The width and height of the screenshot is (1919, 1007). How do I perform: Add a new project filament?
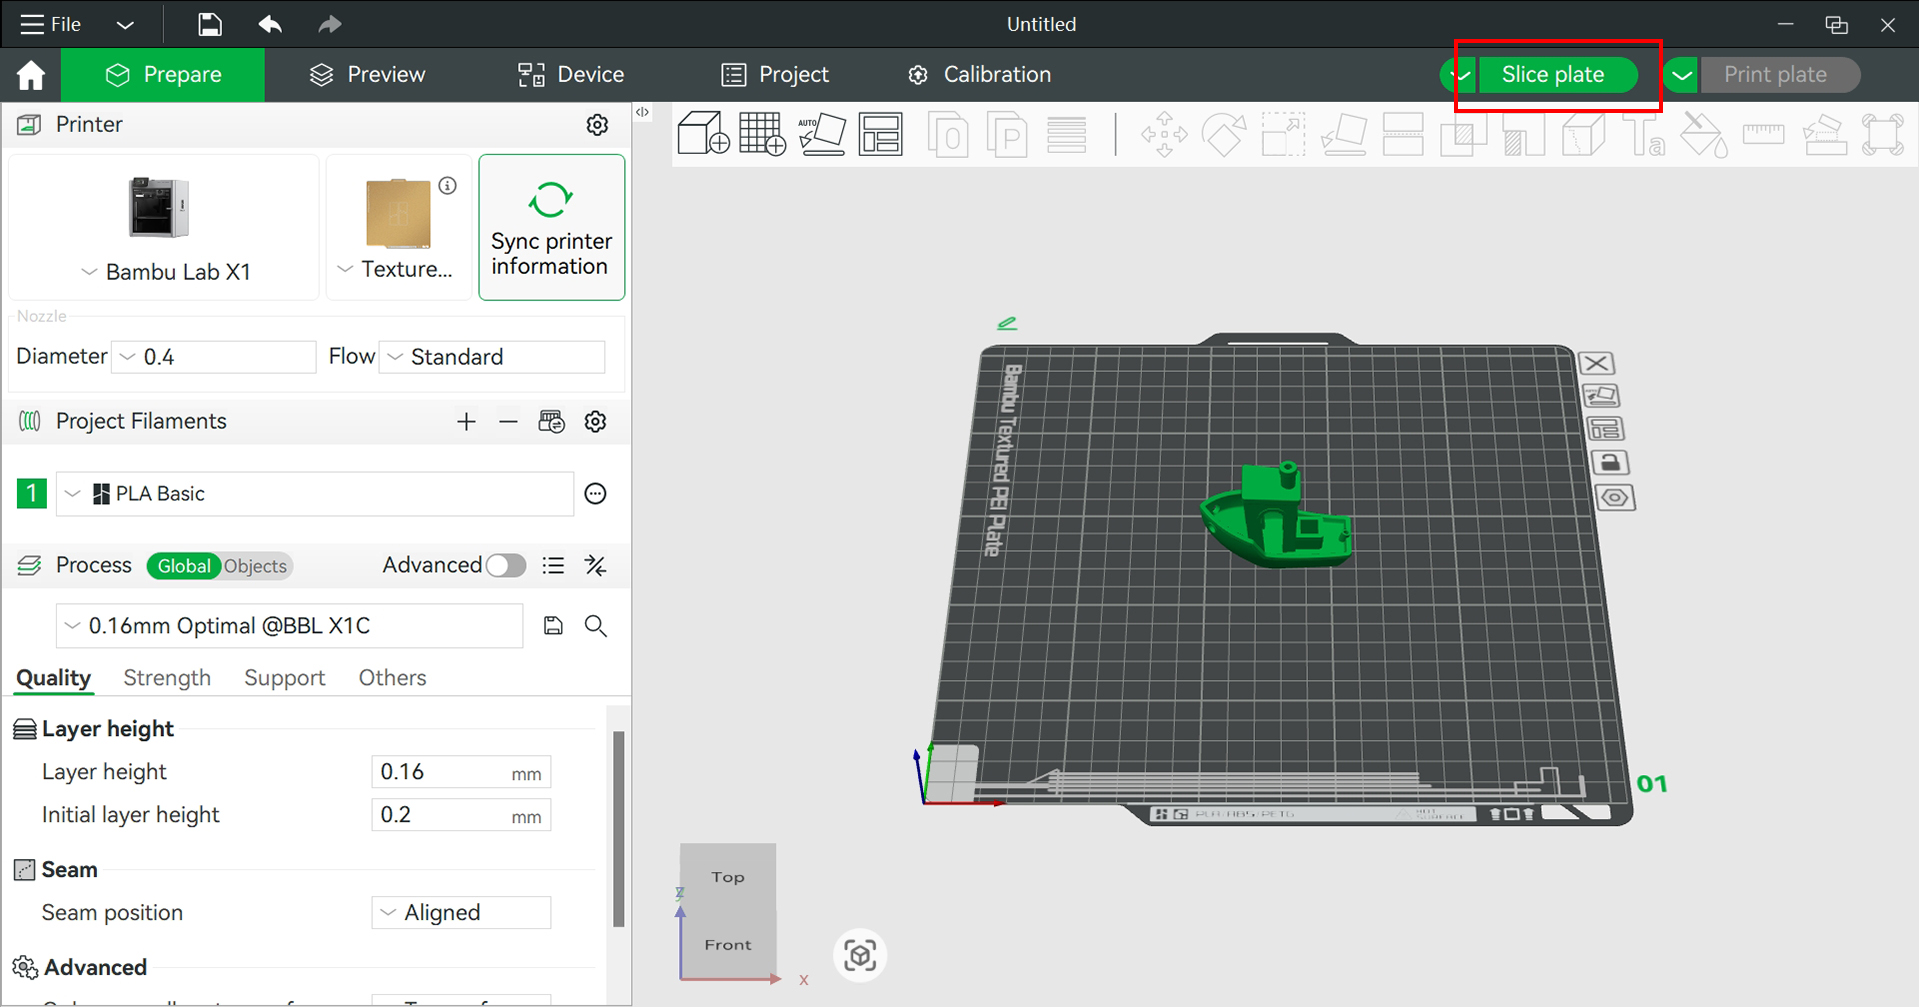pyautogui.click(x=466, y=422)
